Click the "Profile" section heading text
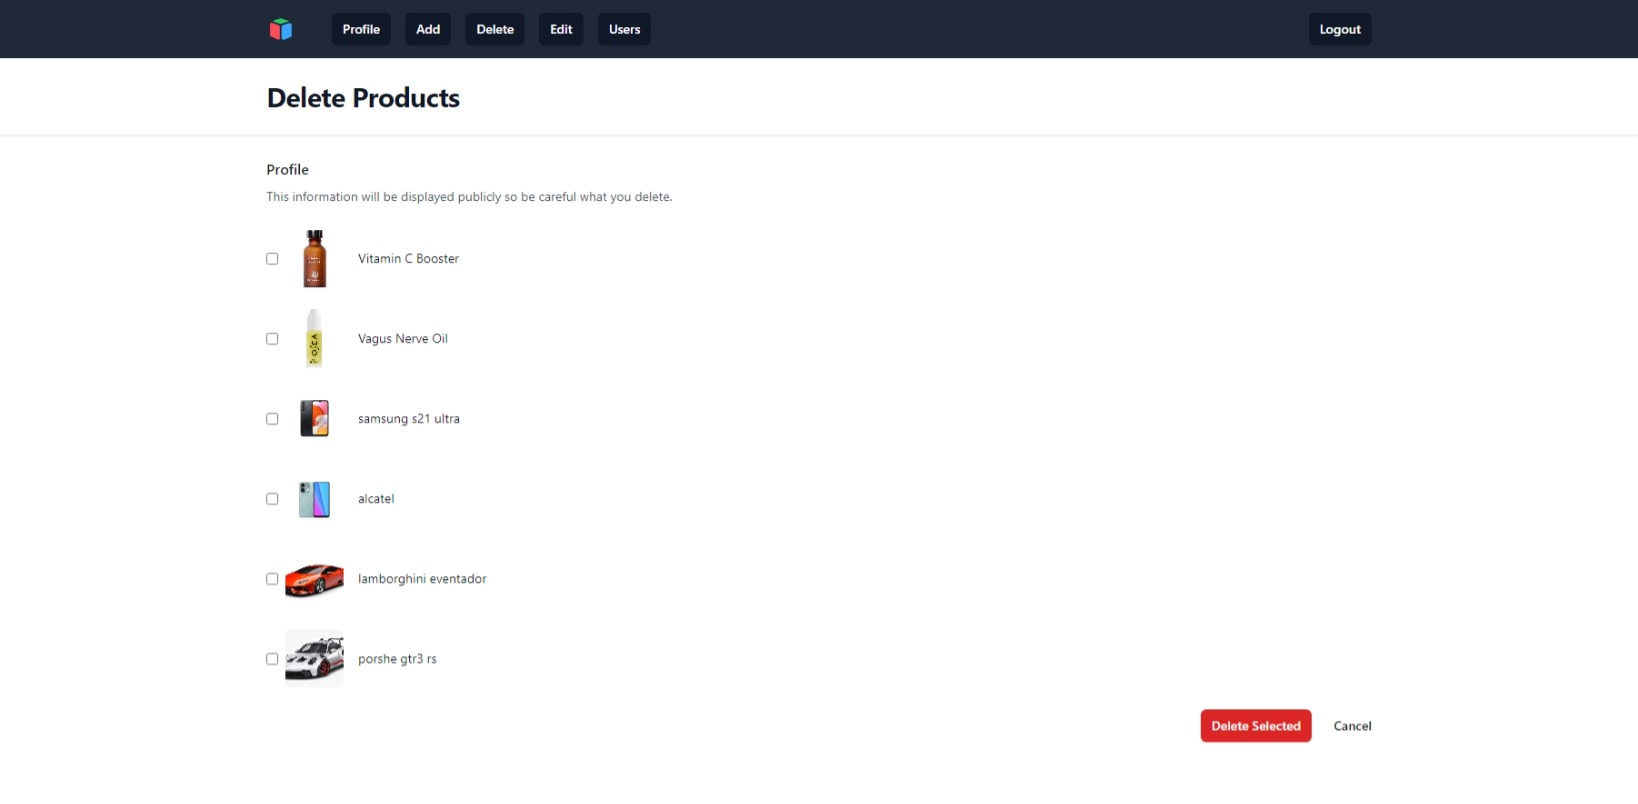 pos(287,170)
